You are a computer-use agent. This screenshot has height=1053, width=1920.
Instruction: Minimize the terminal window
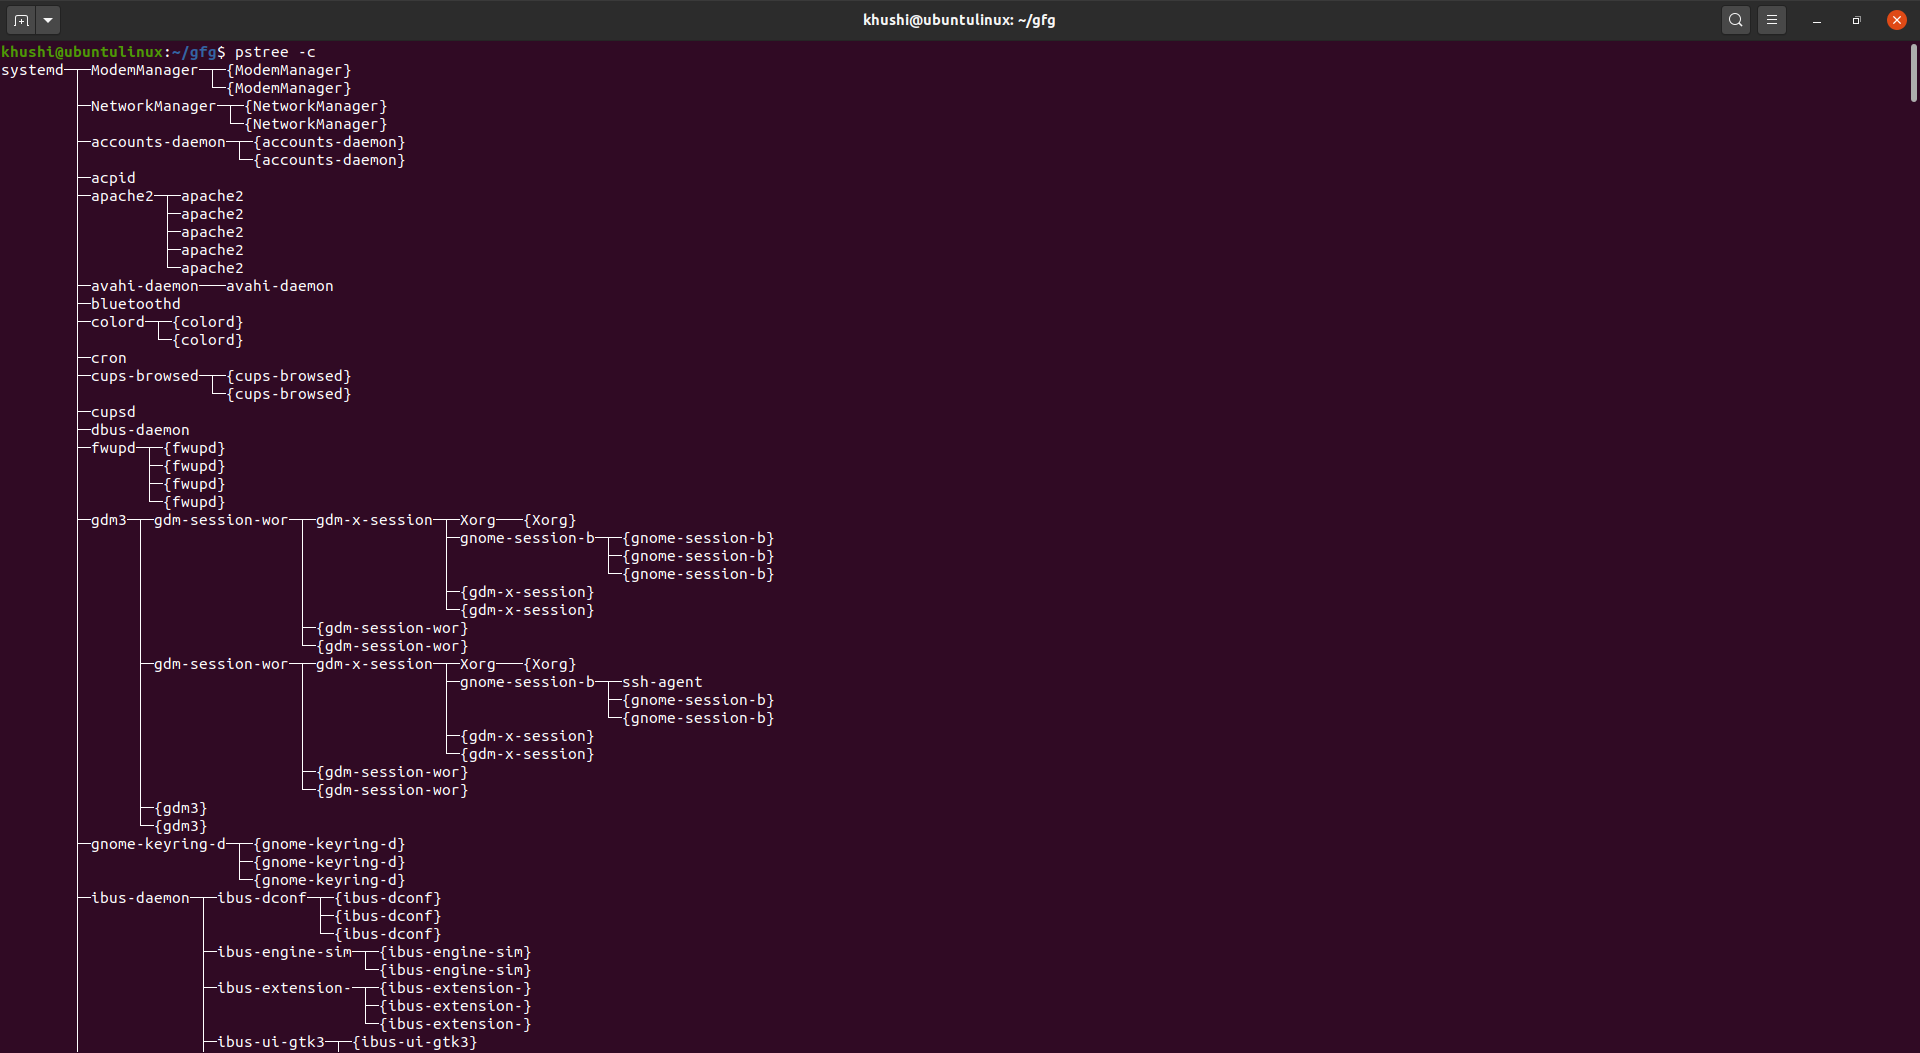[x=1817, y=20]
